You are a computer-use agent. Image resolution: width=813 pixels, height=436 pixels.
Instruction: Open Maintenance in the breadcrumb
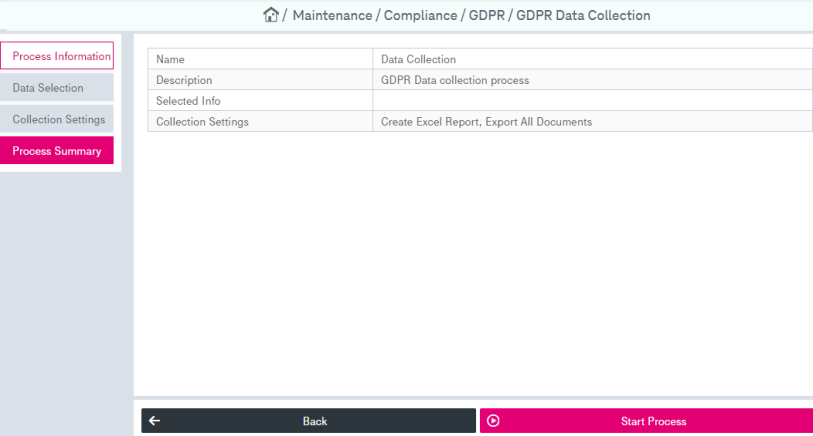tap(332, 16)
